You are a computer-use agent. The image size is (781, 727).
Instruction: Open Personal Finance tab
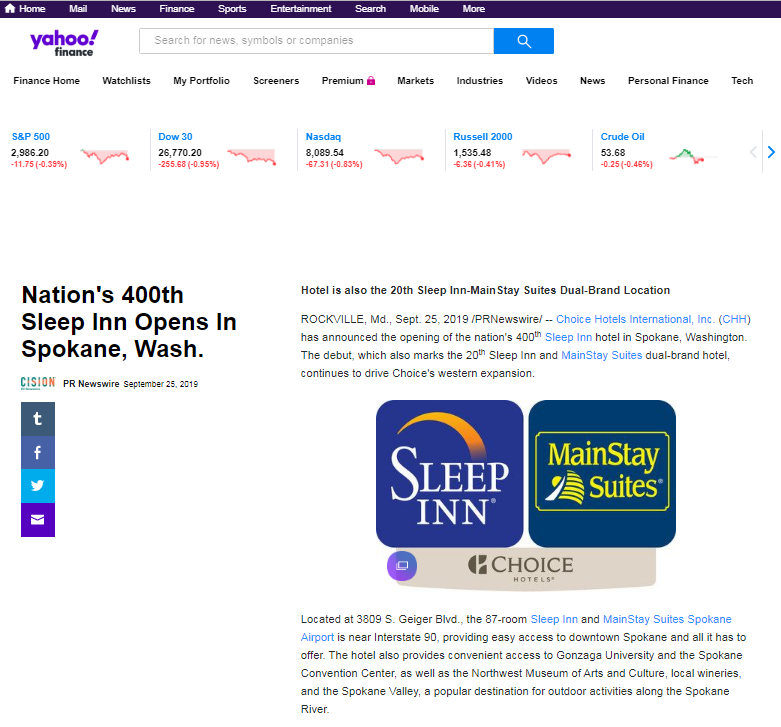point(668,81)
